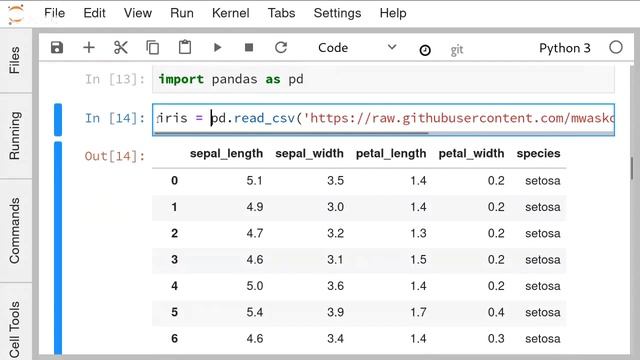Paste the cell with the clipboard icon

[185, 47]
